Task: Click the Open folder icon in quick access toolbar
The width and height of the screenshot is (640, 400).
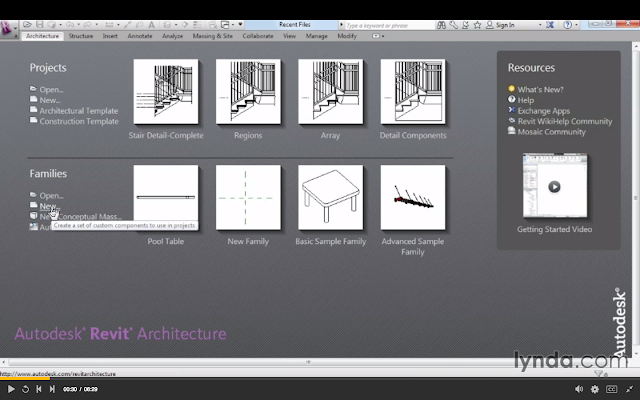Action: click(x=27, y=25)
